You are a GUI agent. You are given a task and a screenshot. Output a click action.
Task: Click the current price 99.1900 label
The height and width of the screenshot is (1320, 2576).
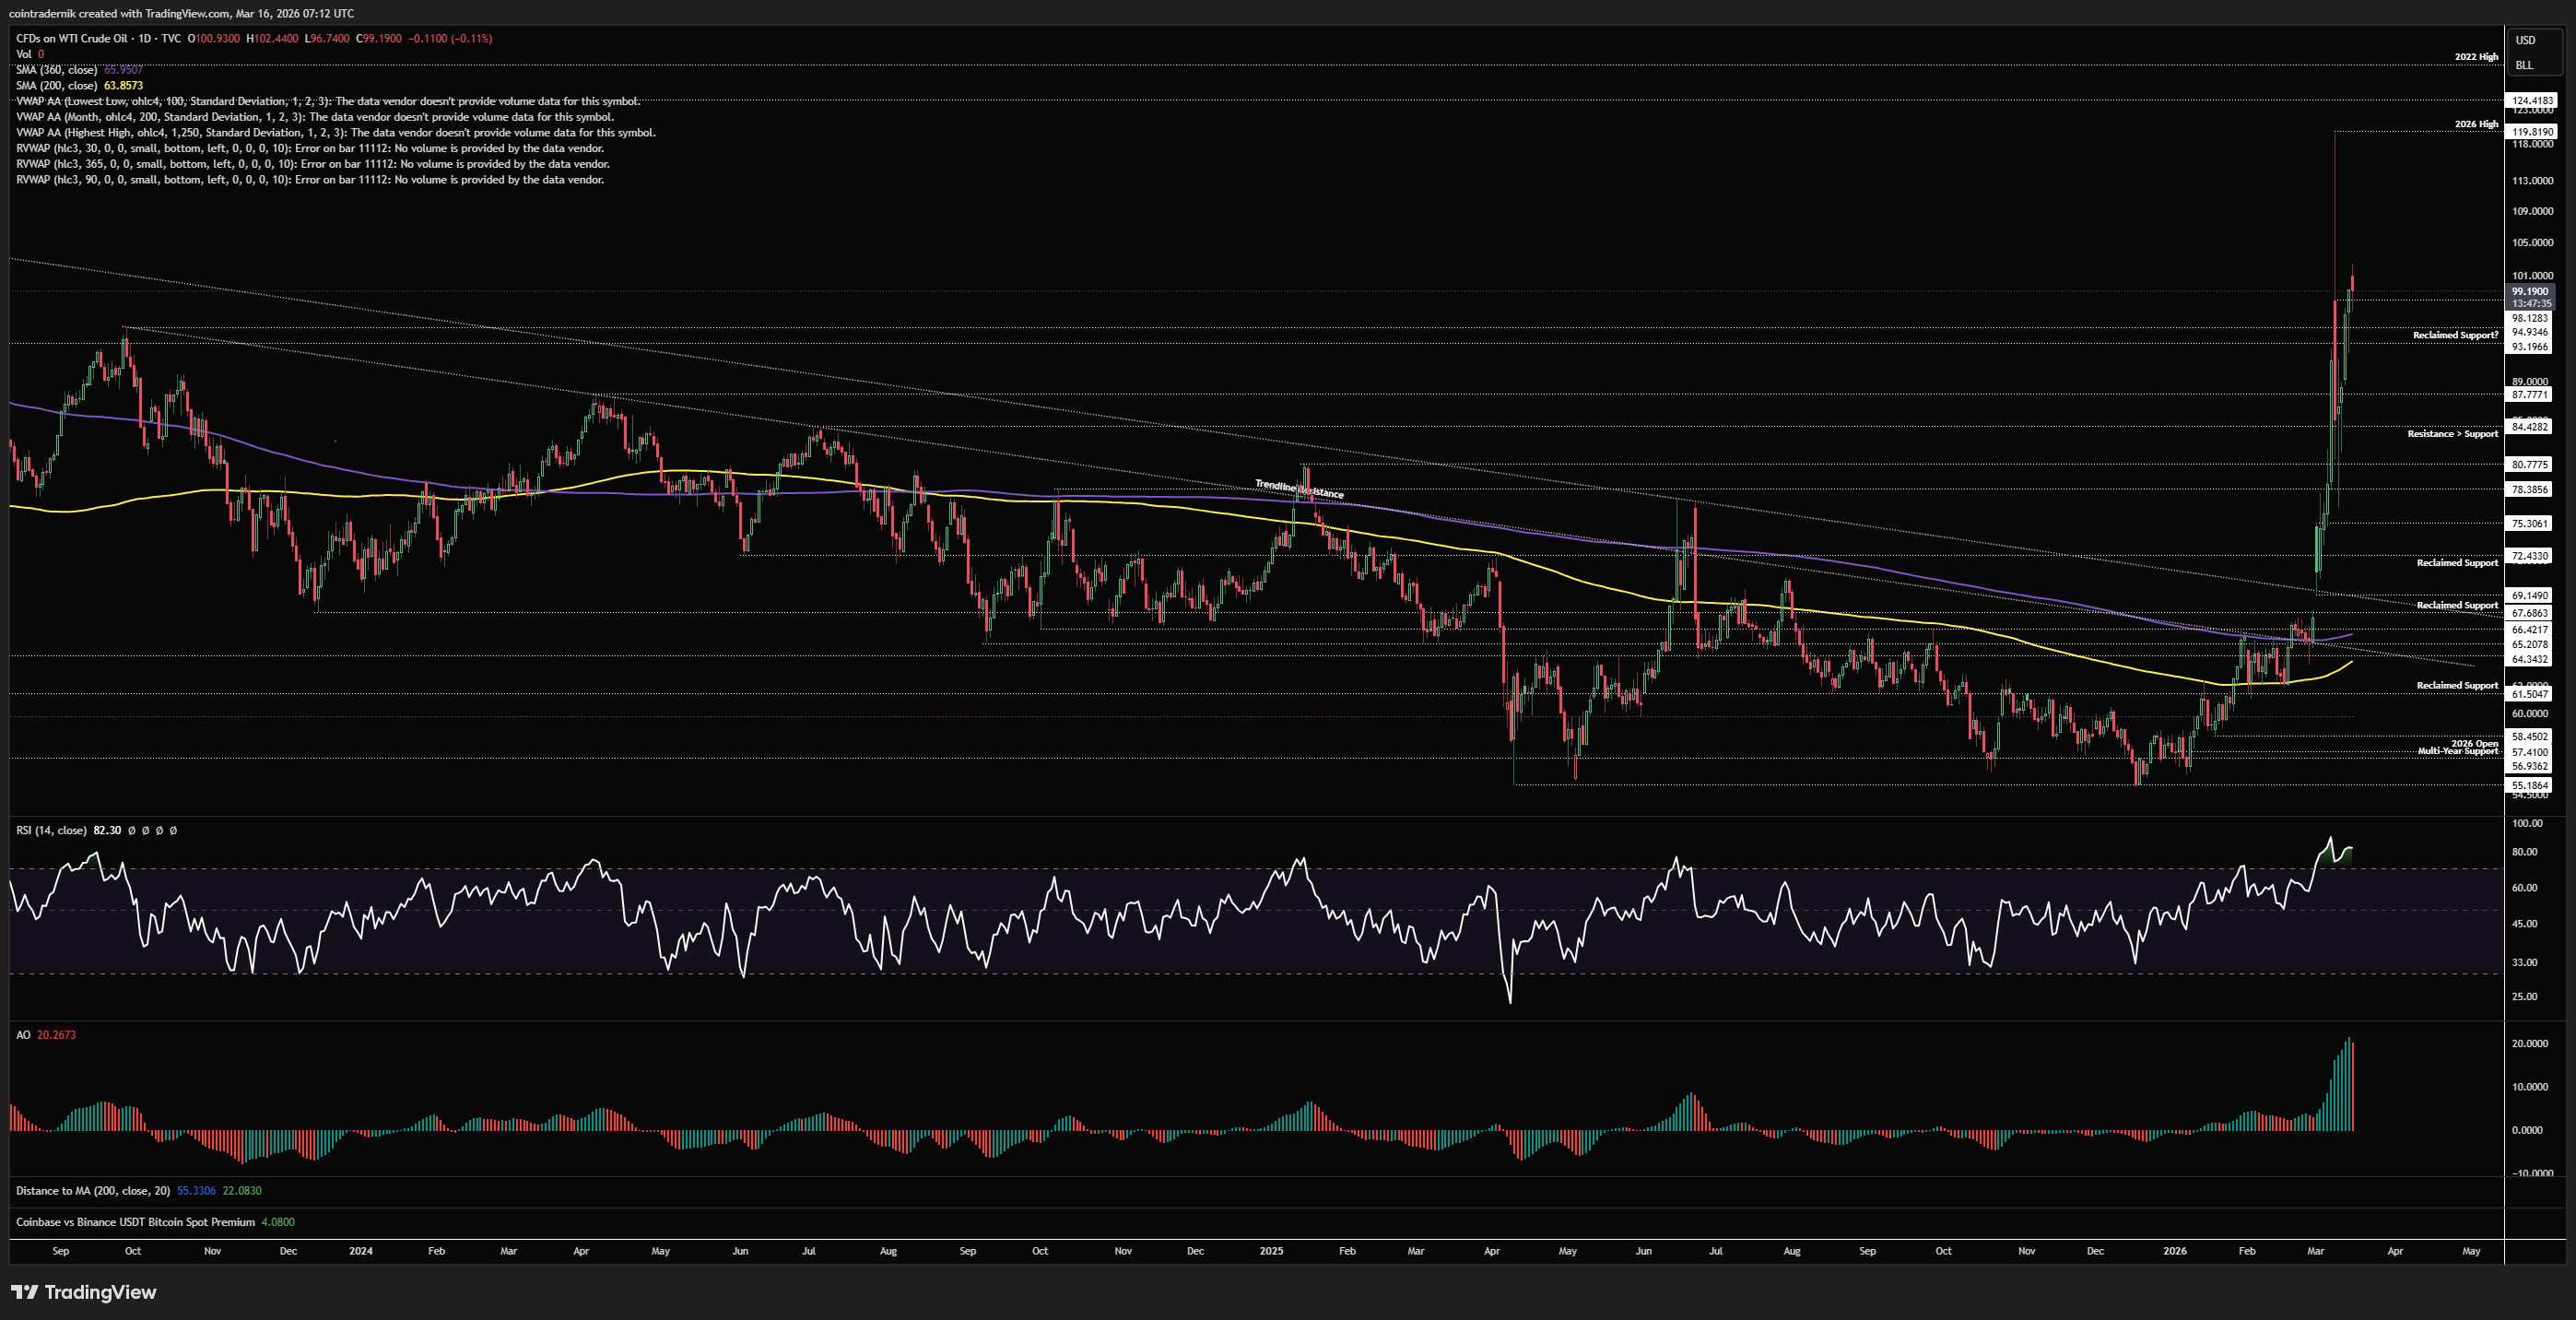pos(2529,292)
